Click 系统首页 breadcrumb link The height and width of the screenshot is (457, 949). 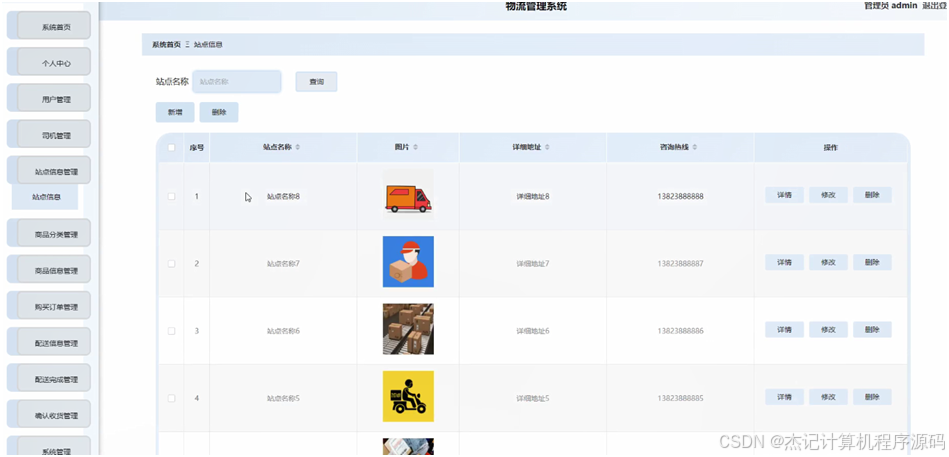click(166, 45)
